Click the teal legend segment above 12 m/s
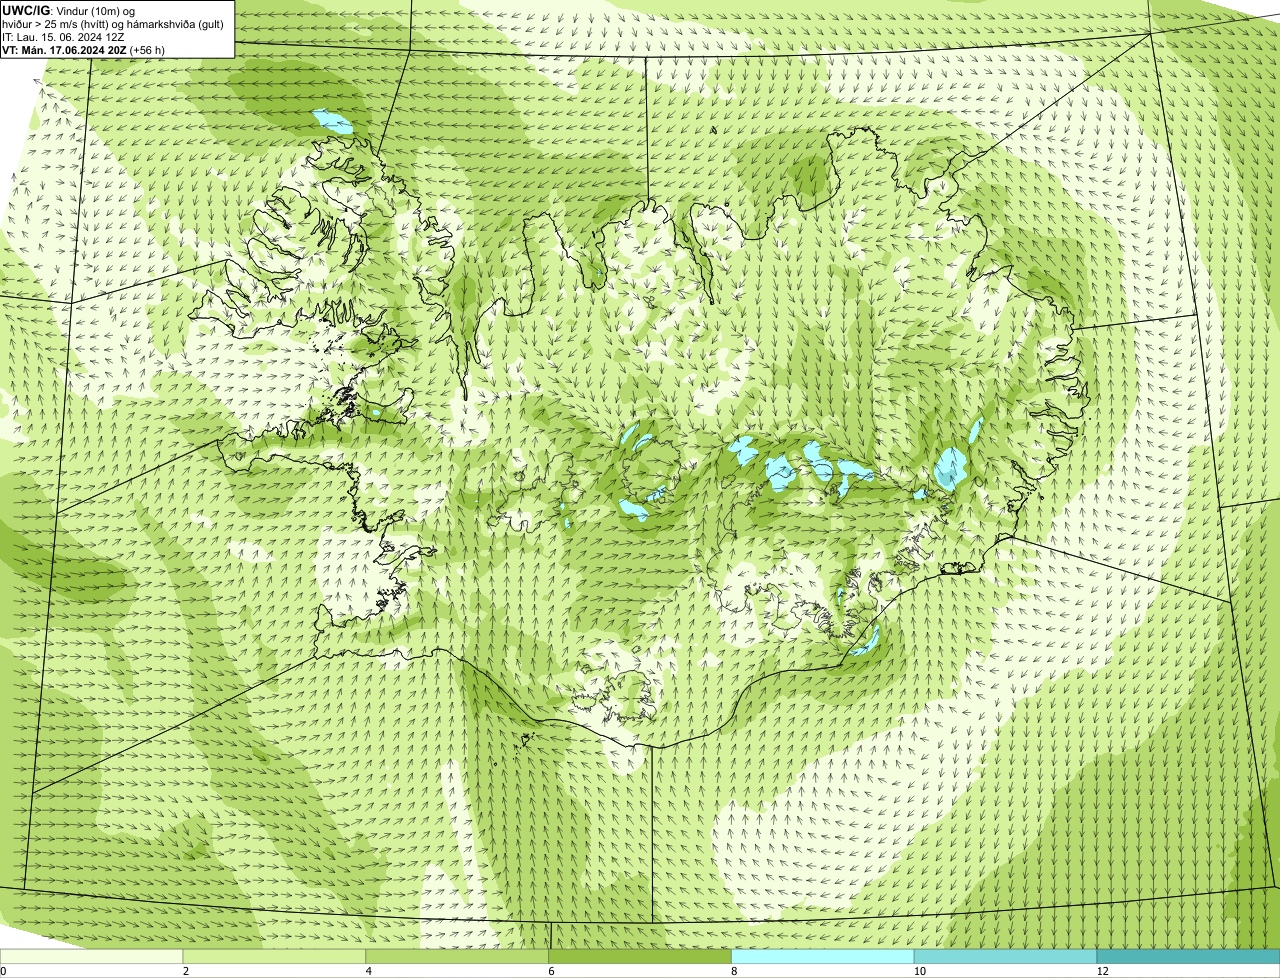Viewport: 1280px width, 978px height. pos(1188,957)
